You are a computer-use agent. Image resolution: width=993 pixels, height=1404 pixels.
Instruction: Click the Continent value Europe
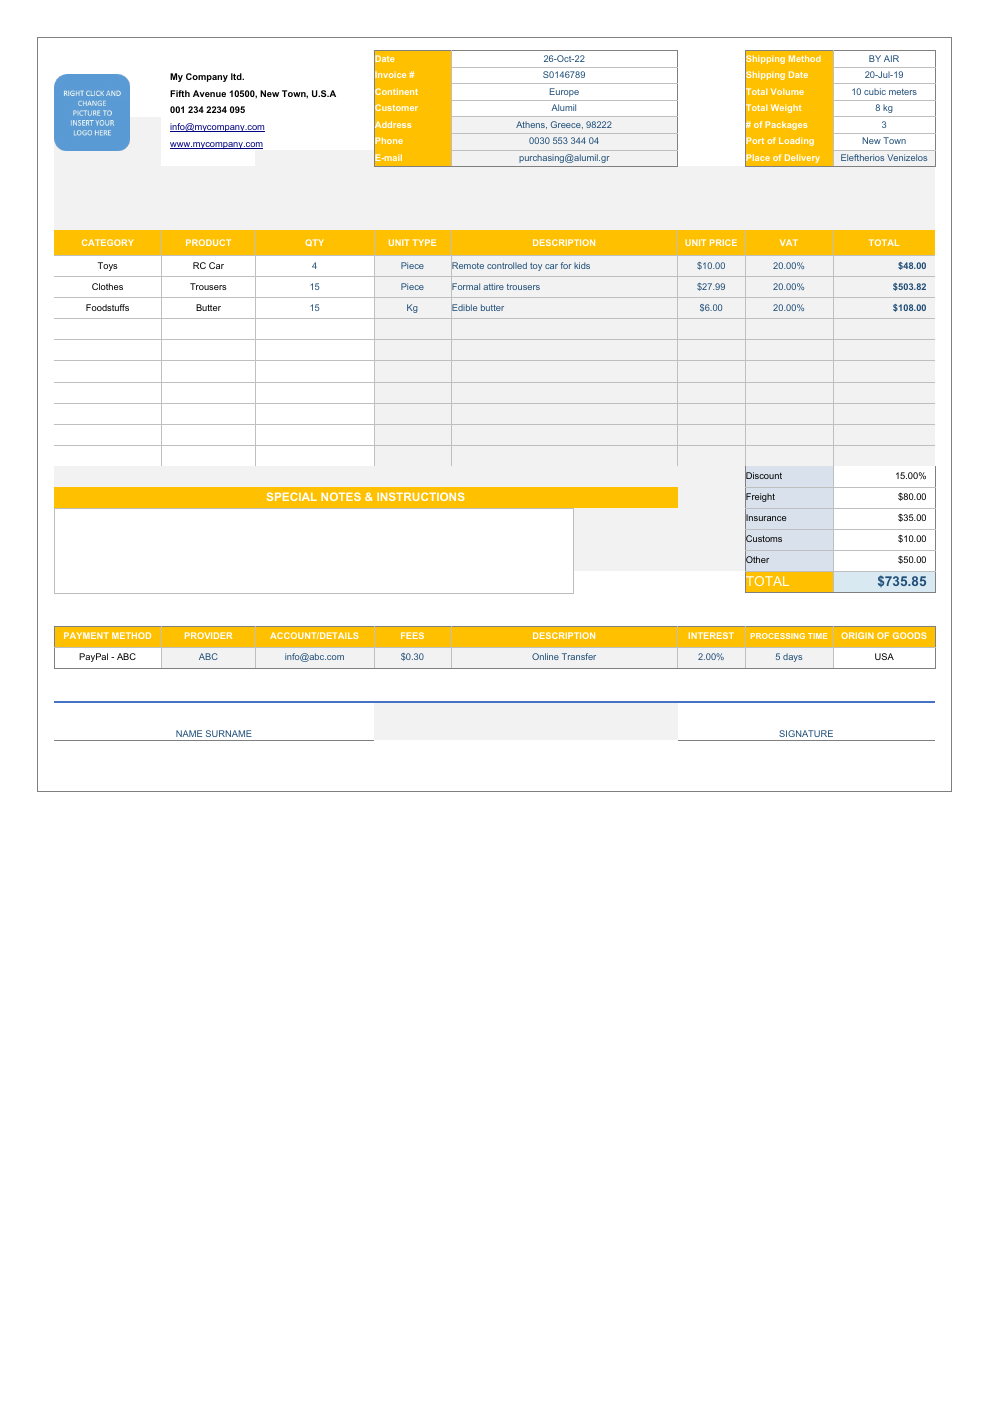[564, 92]
